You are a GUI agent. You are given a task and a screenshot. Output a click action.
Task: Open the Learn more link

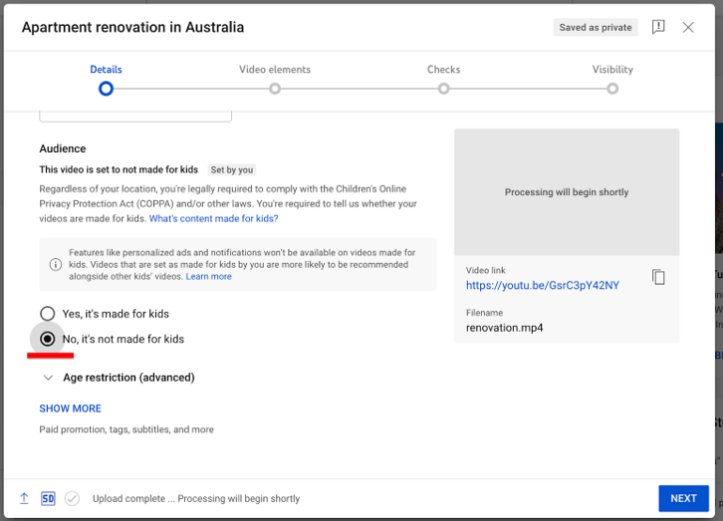[208, 276]
